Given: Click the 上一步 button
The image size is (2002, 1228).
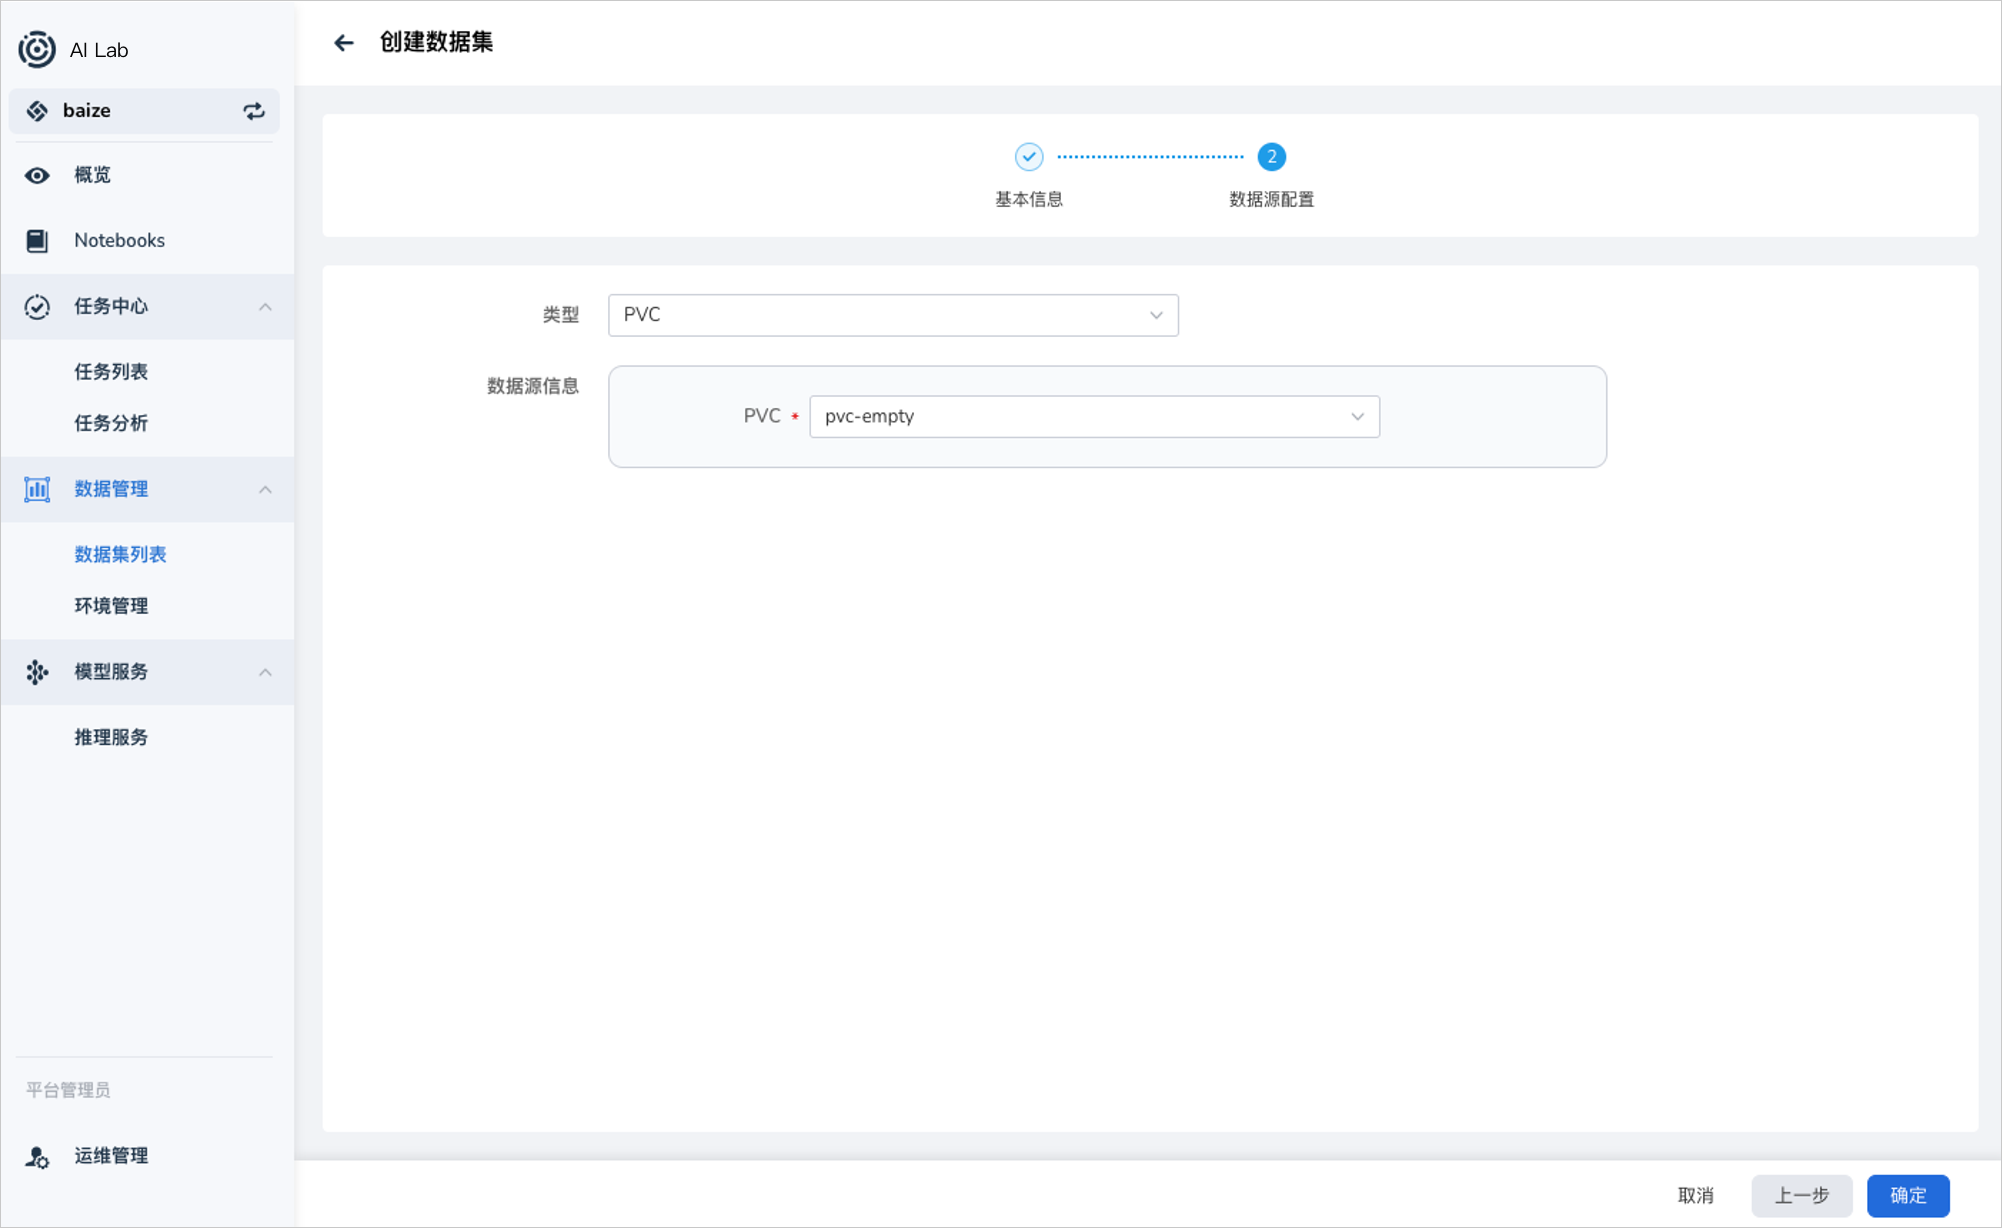Looking at the screenshot, I should [1802, 1195].
